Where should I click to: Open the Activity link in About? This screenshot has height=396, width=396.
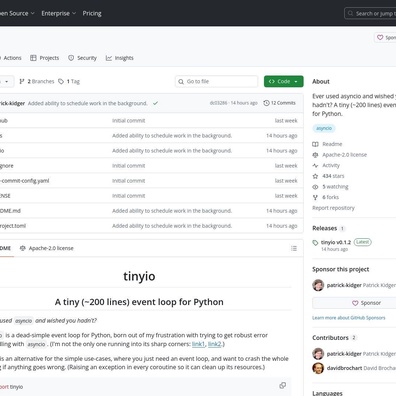coord(331,165)
